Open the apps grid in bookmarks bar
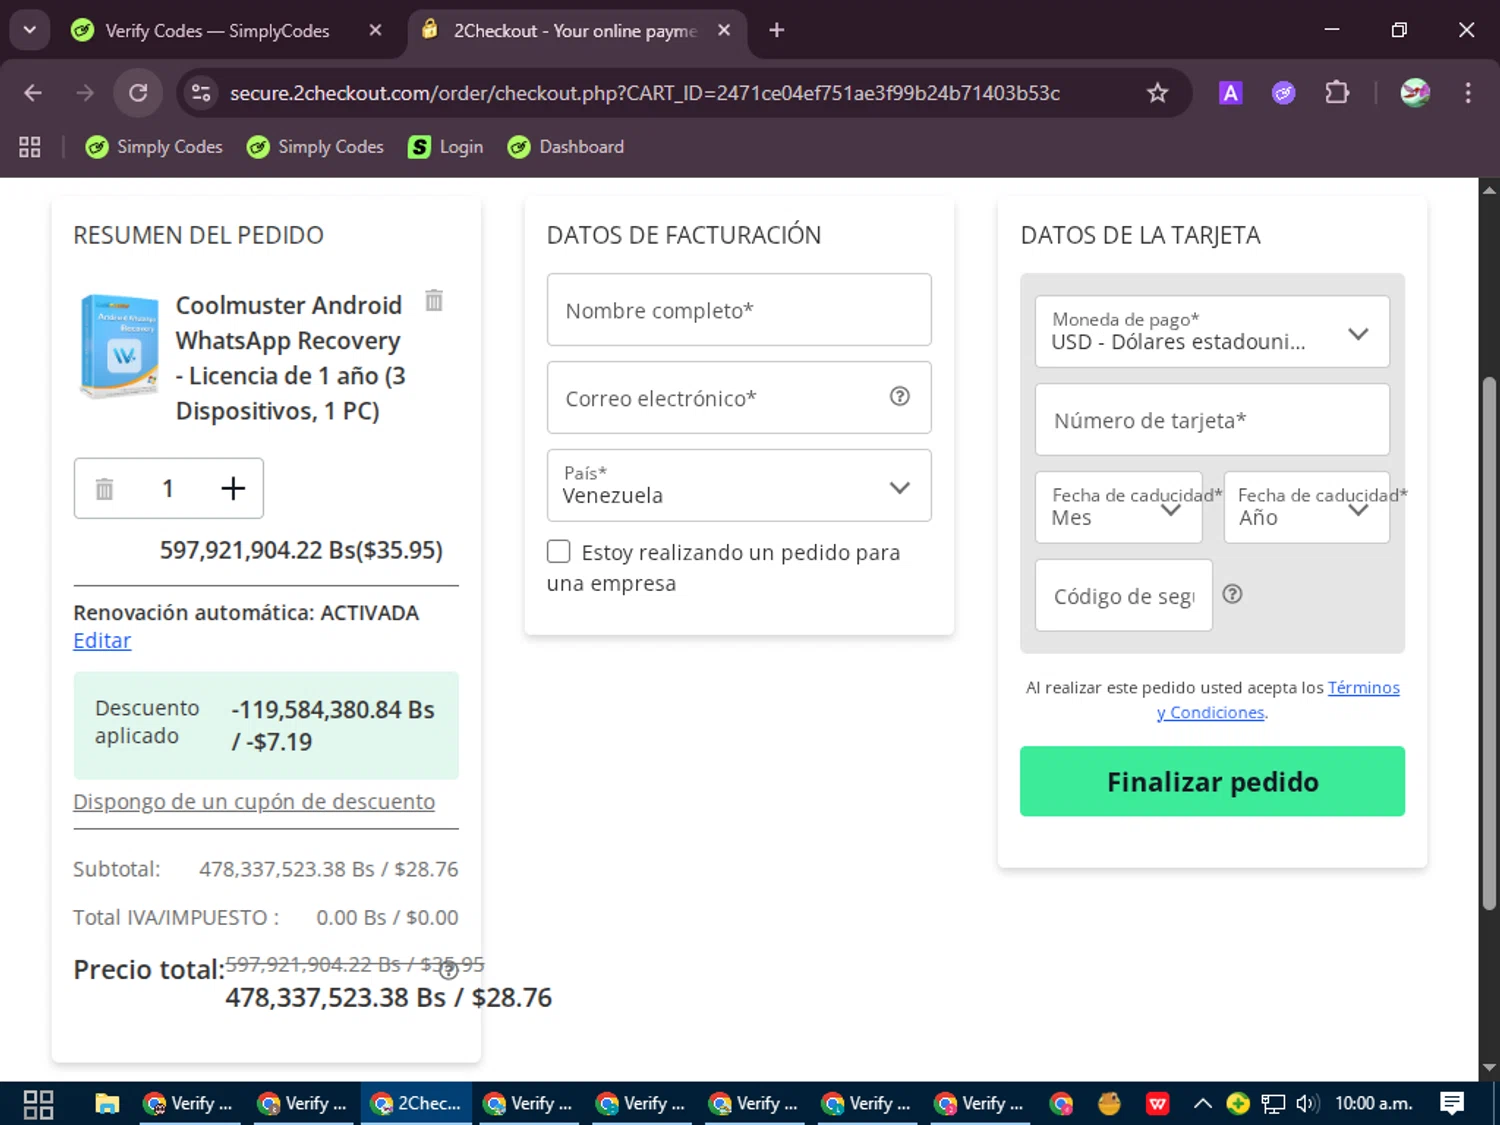This screenshot has width=1500, height=1125. tap(30, 147)
